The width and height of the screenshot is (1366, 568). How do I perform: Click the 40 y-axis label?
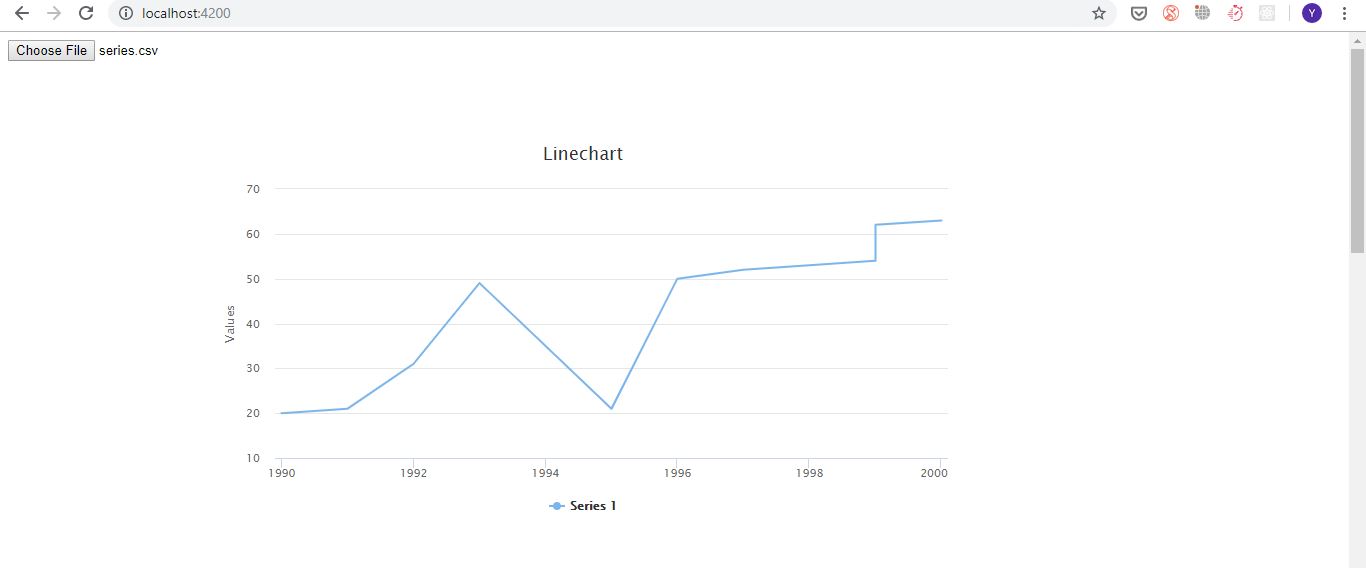pos(253,324)
